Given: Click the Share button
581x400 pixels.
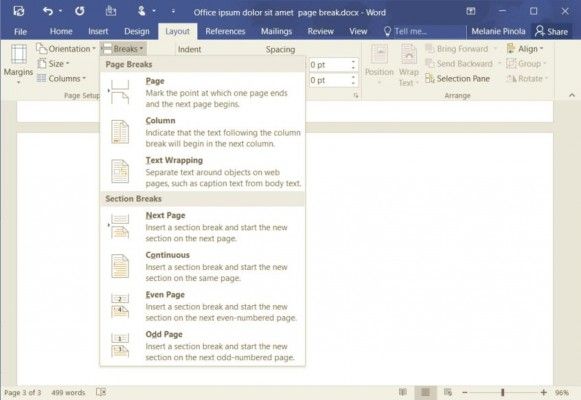Looking at the screenshot, I should pyautogui.click(x=551, y=31).
